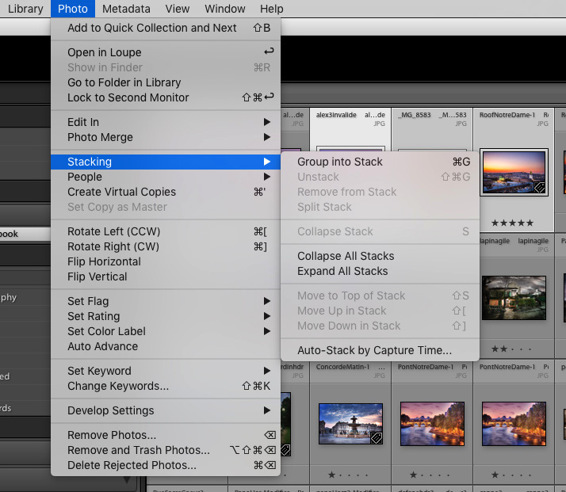Expand the Photo Merge submenu

click(x=166, y=137)
